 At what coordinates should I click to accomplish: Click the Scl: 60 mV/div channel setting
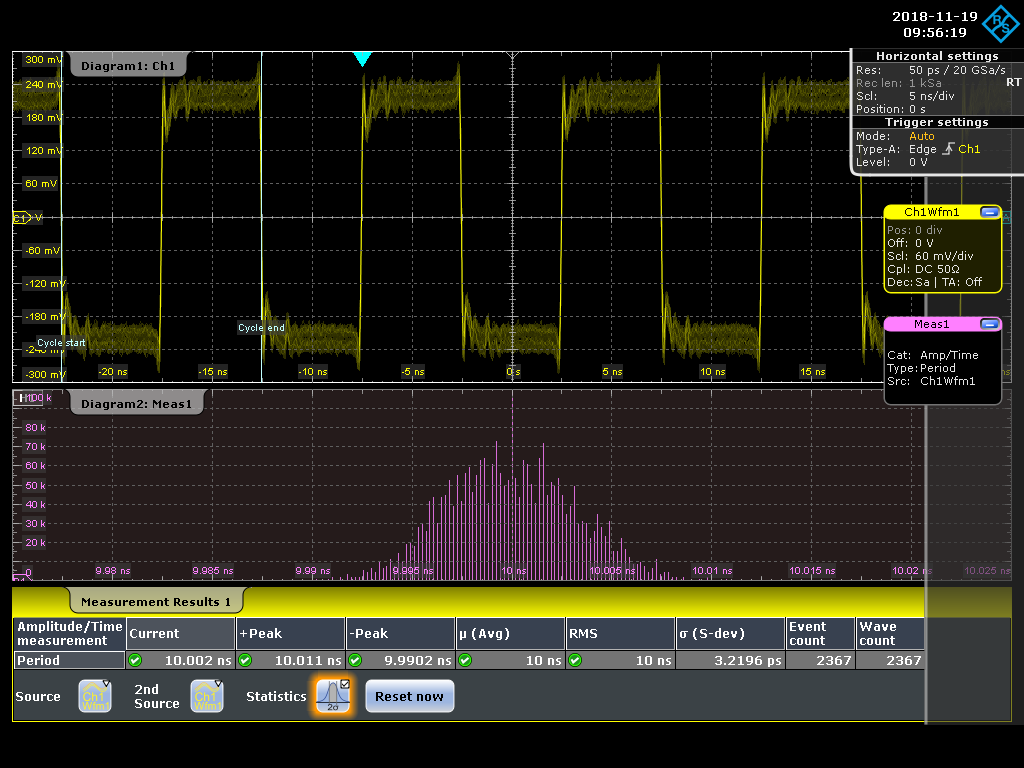point(930,256)
